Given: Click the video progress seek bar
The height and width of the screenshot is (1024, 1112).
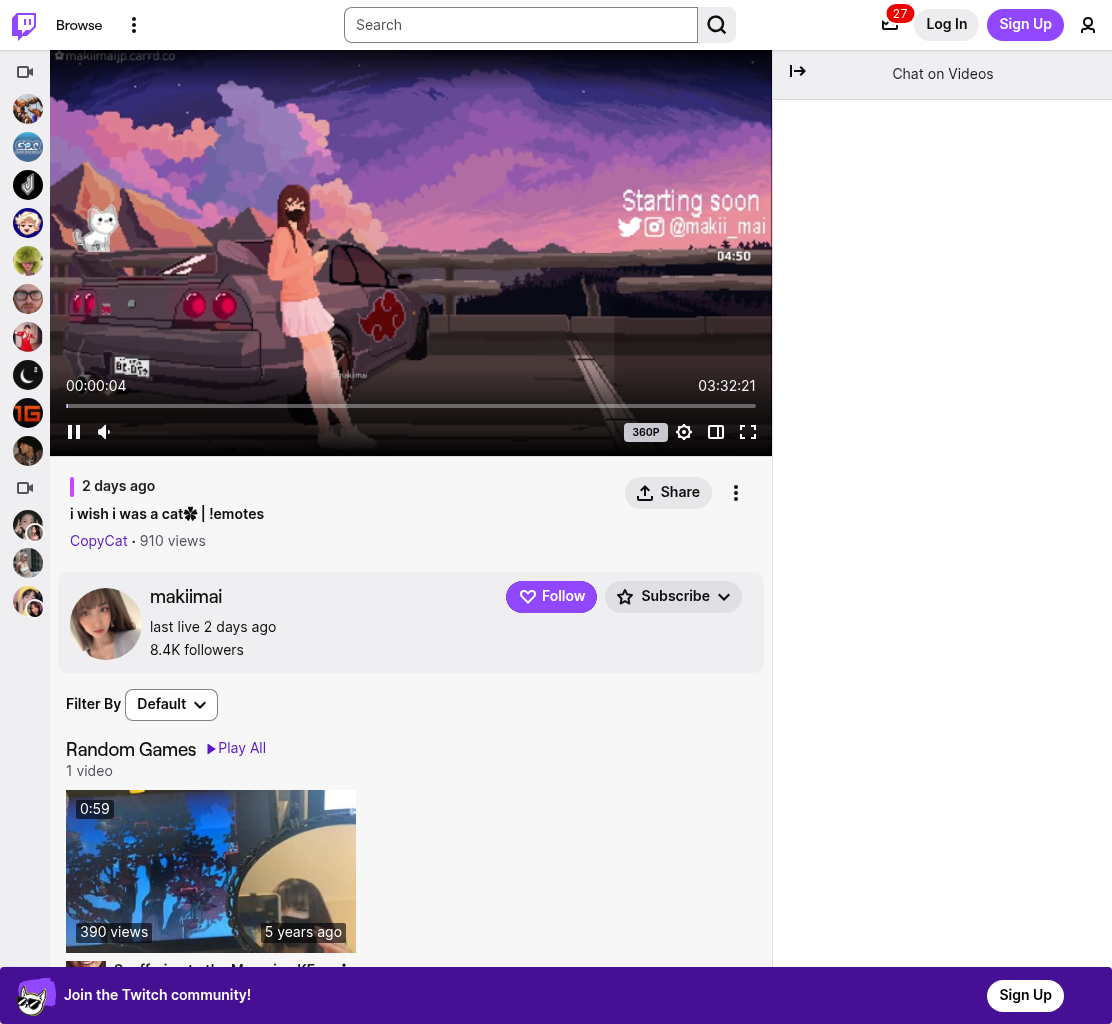Looking at the screenshot, I should 411,406.
